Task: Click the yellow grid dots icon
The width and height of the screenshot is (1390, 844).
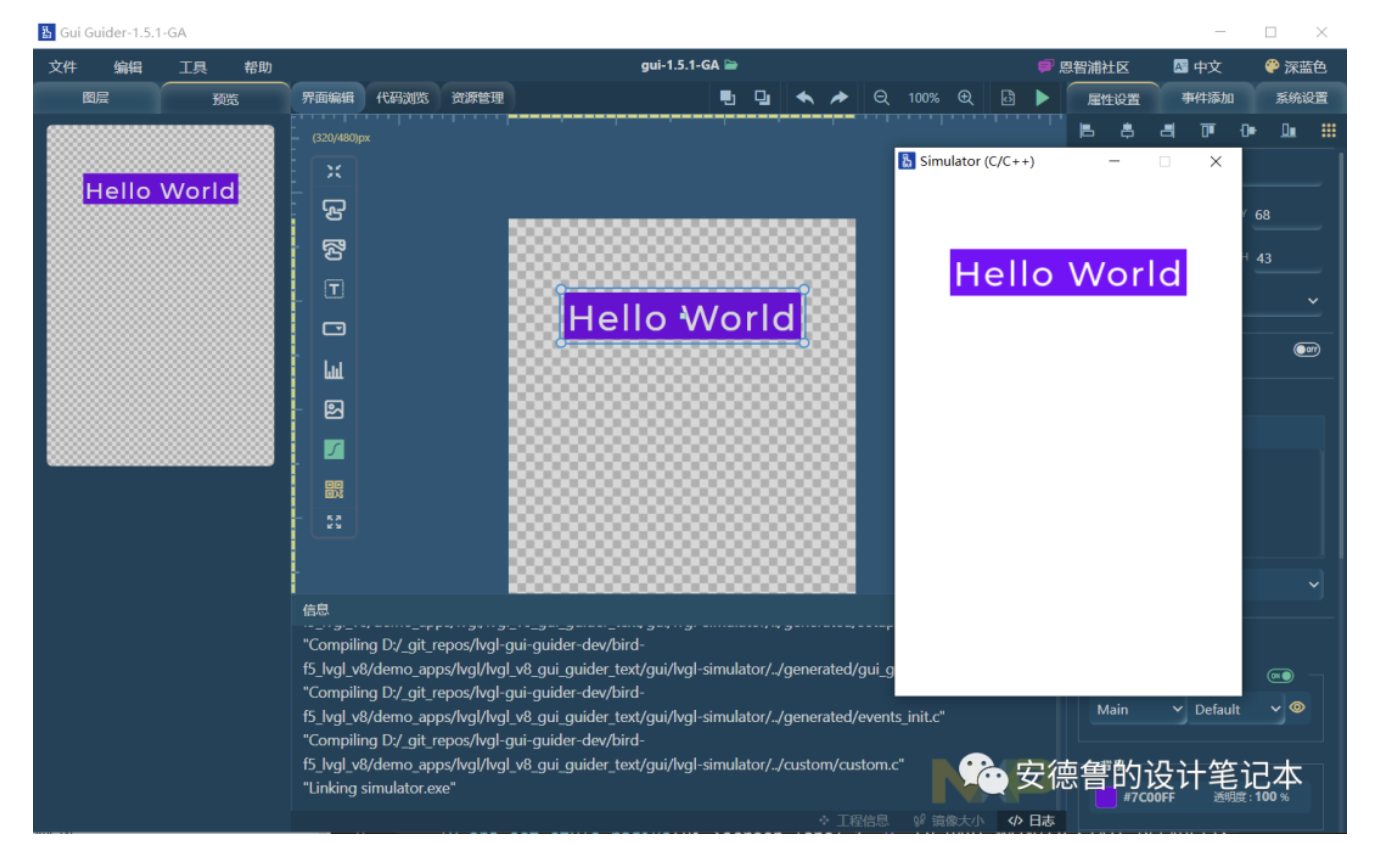Action: tap(1328, 130)
